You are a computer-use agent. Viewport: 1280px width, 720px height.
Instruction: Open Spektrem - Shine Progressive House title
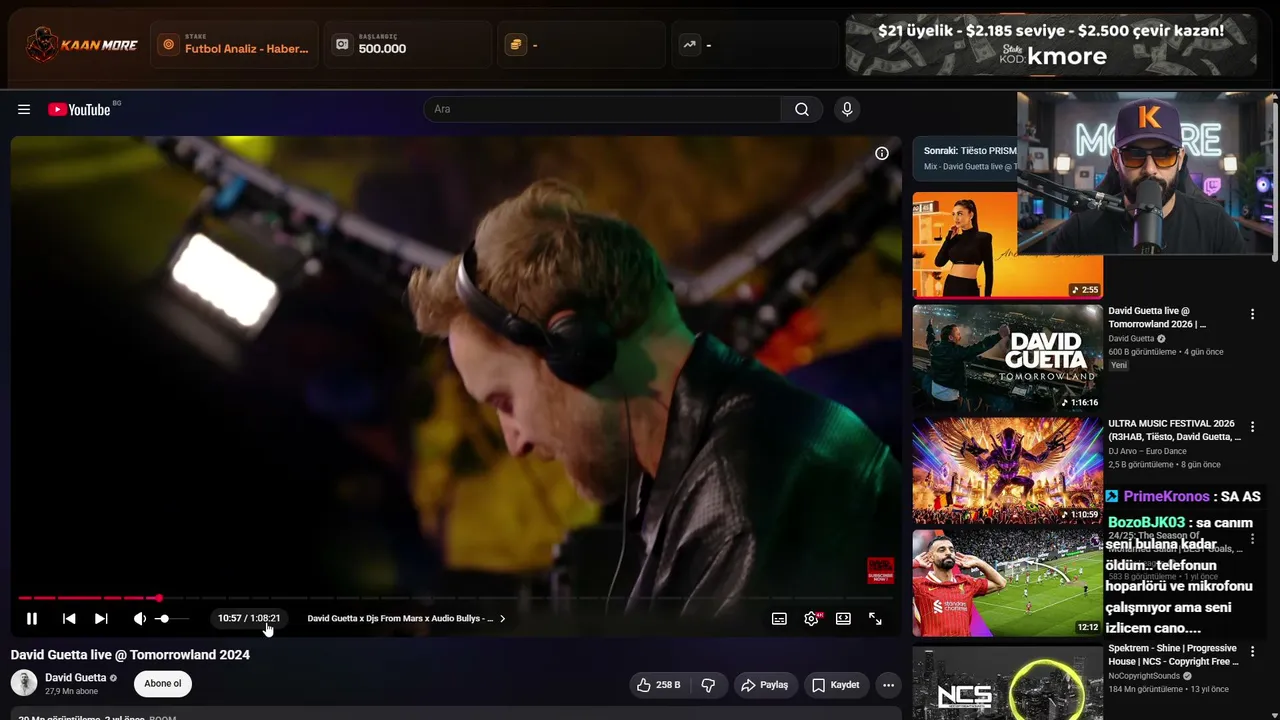[x=1172, y=655]
